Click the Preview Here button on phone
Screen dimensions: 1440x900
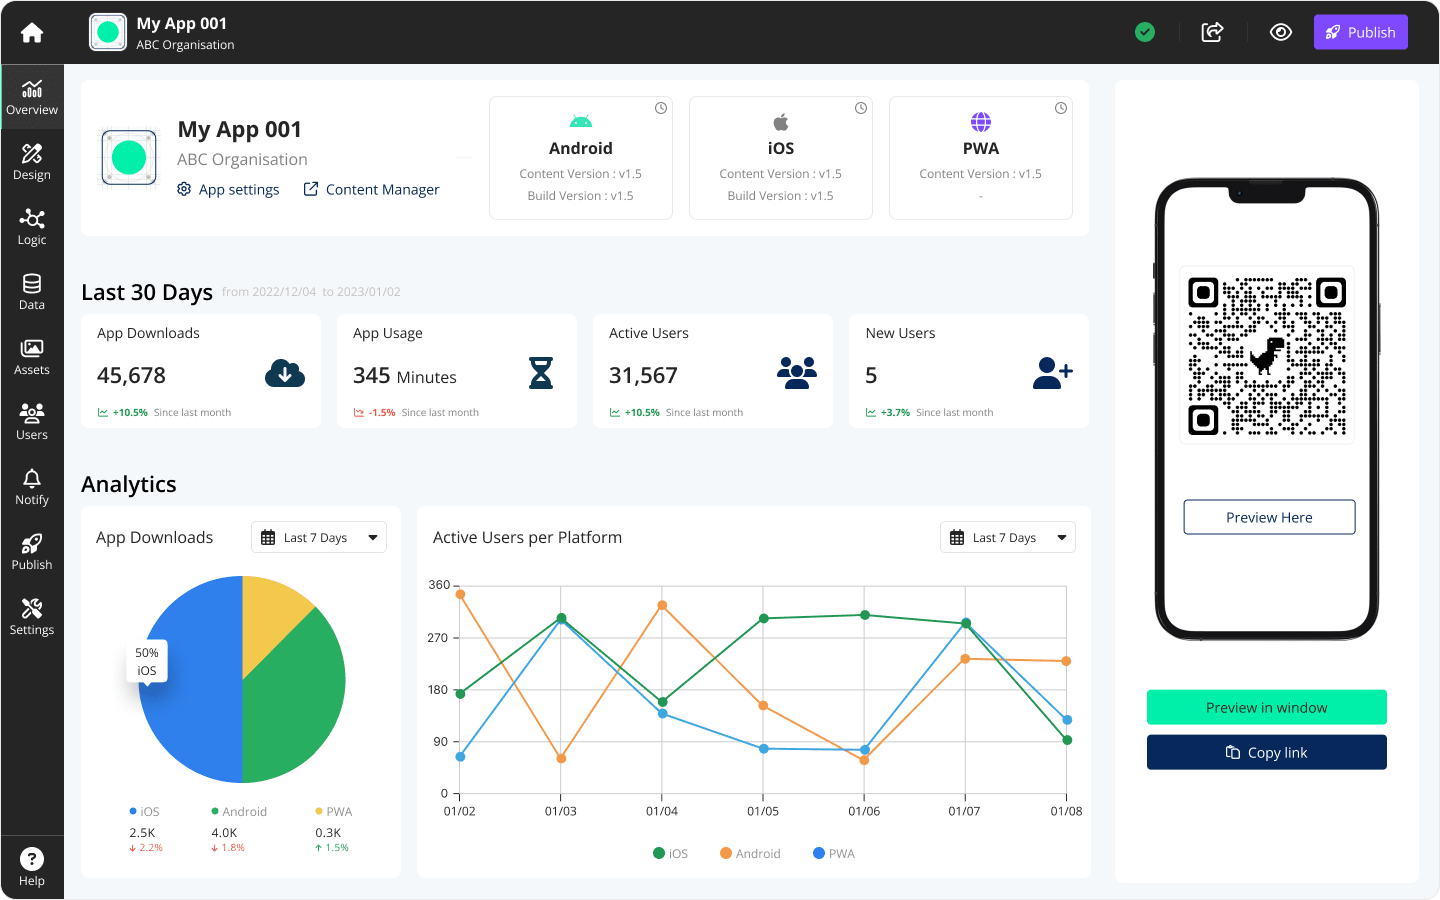pos(1269,517)
